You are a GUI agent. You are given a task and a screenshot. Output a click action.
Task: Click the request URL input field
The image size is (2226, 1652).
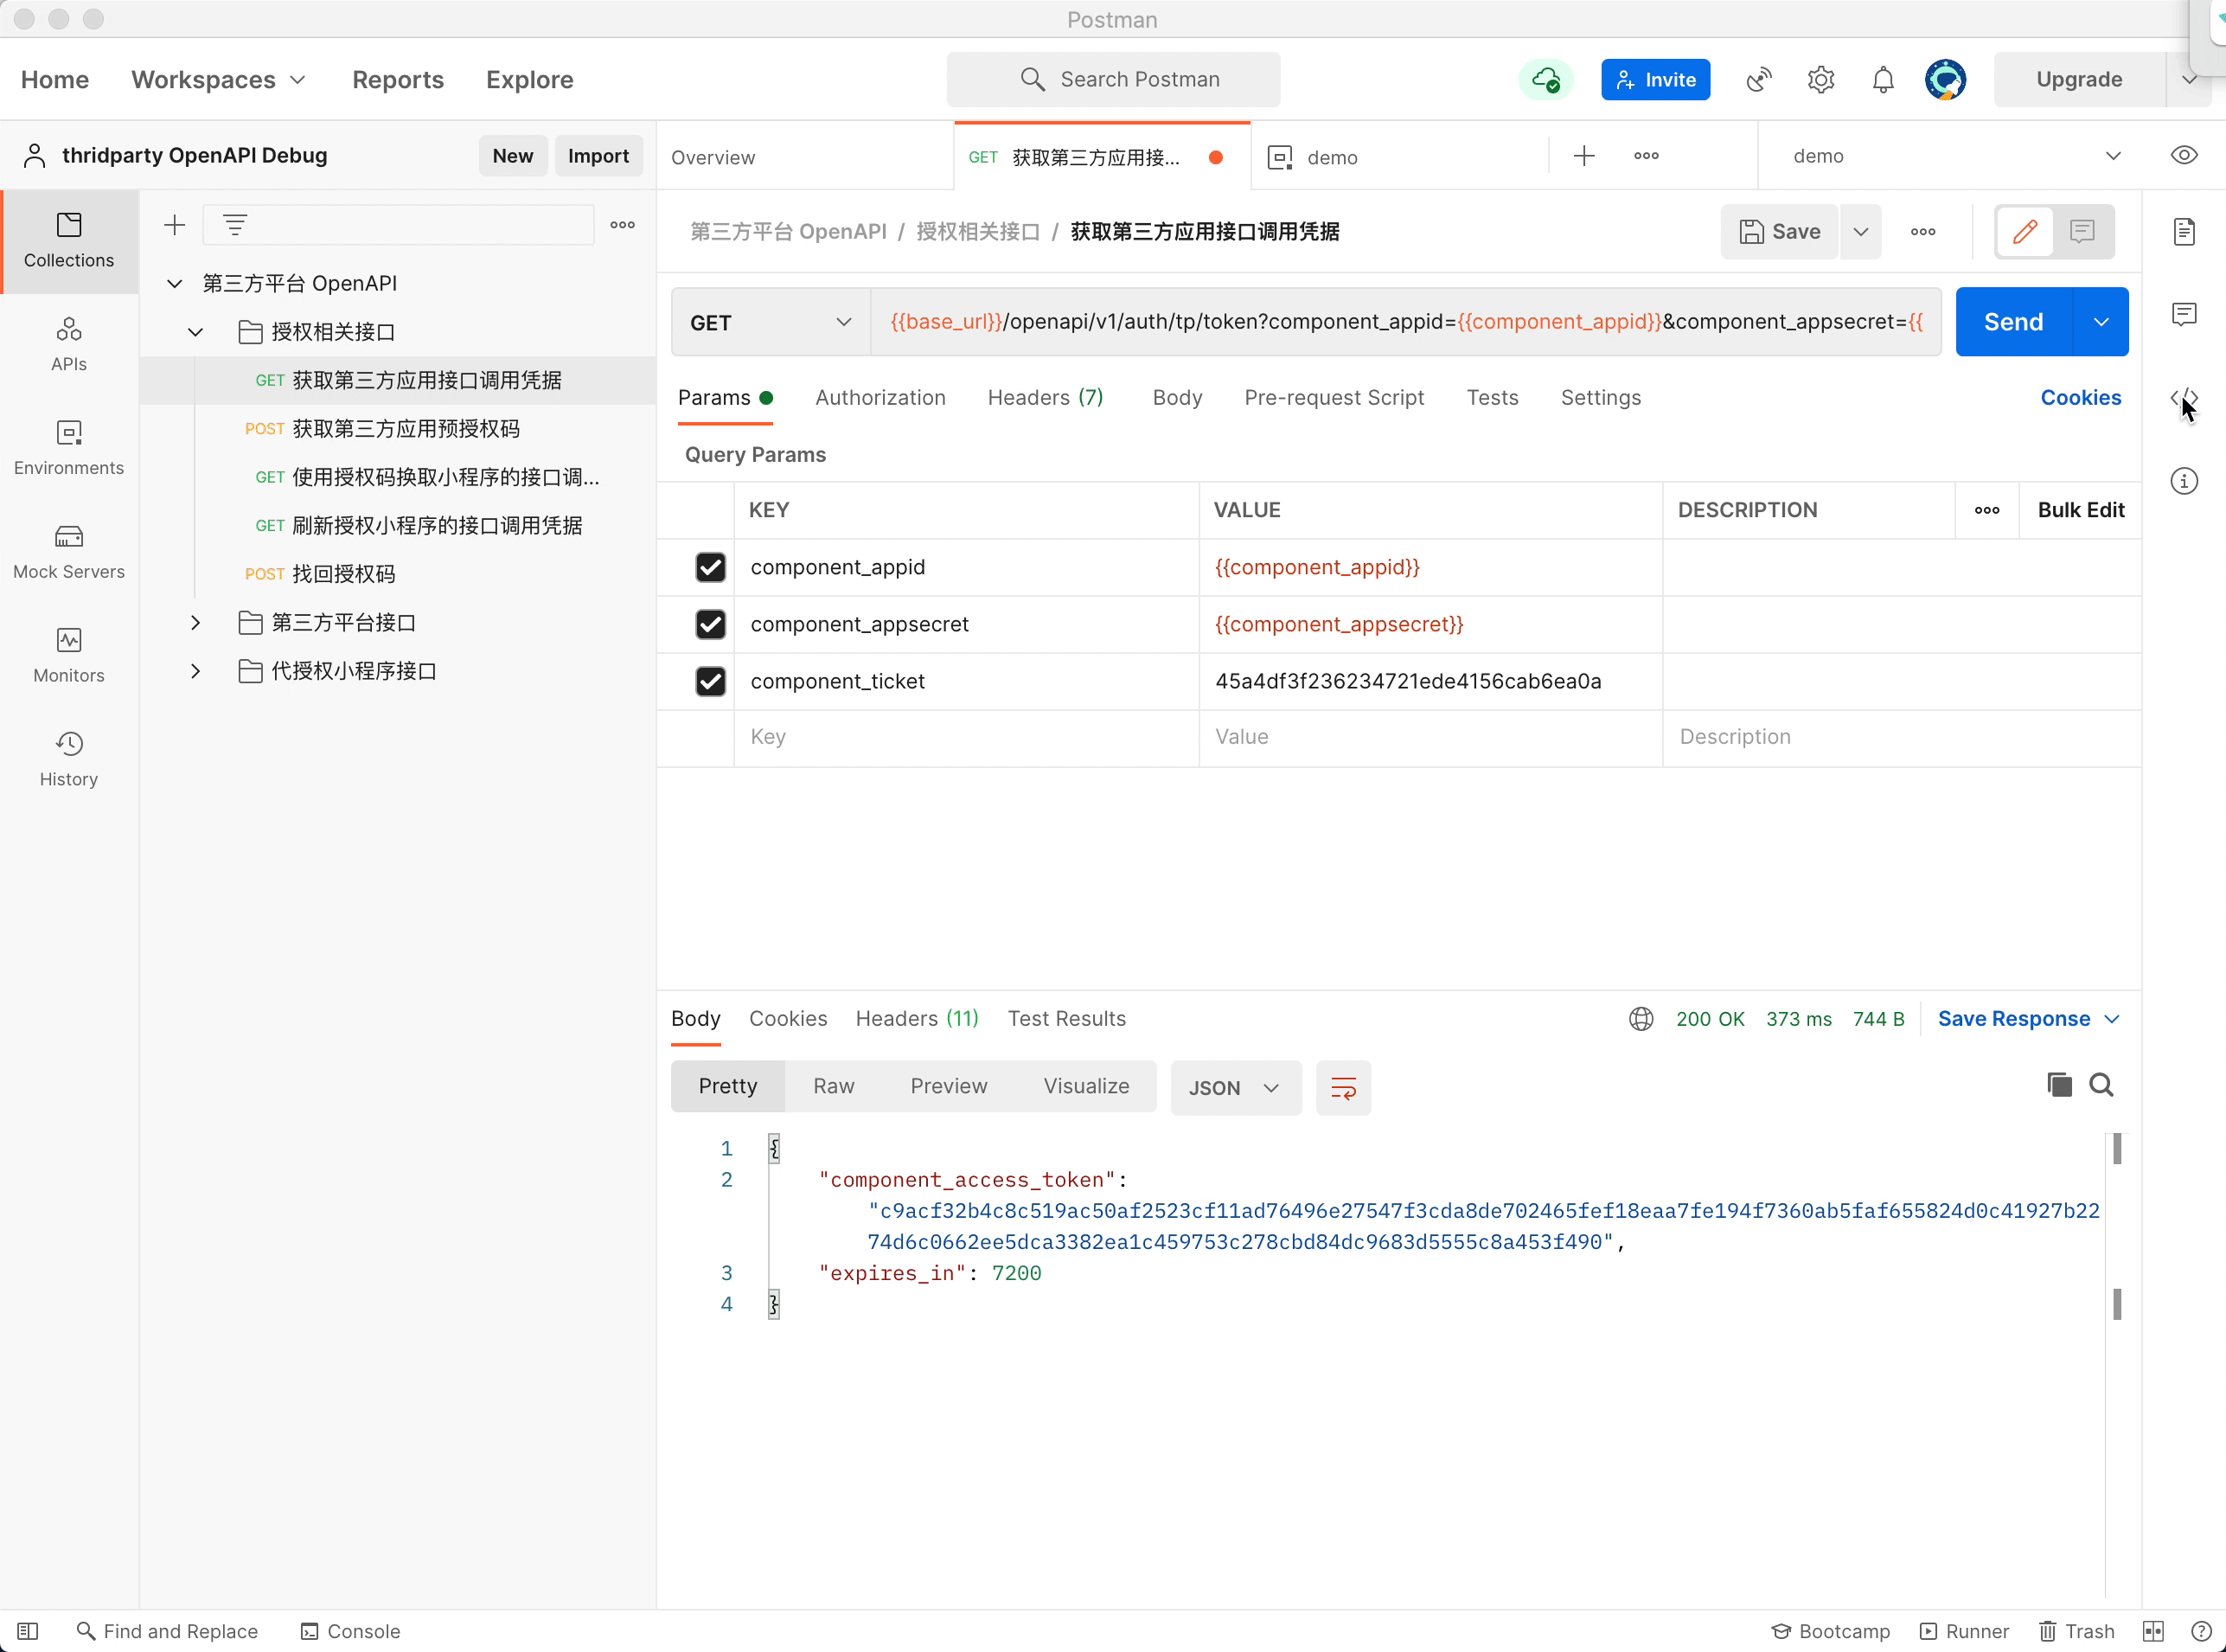click(1405, 322)
